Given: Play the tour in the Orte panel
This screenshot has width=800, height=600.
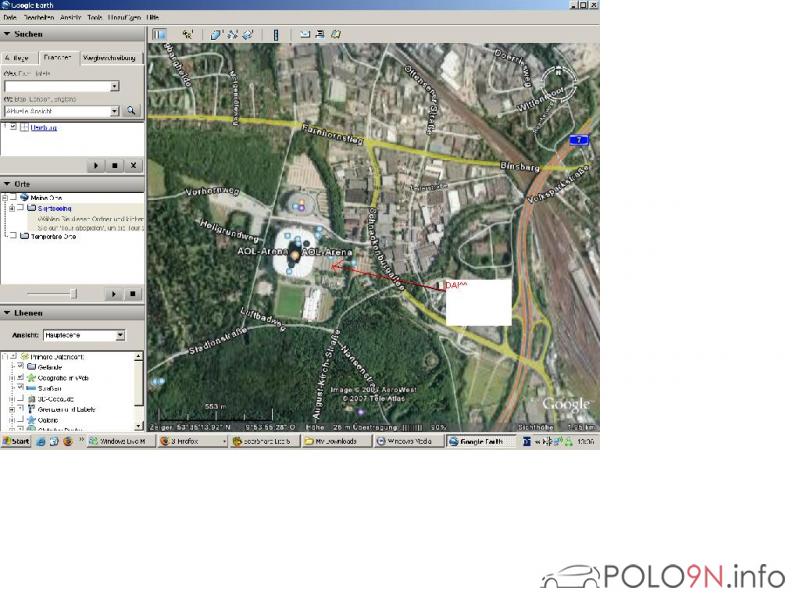Looking at the screenshot, I should point(113,294).
